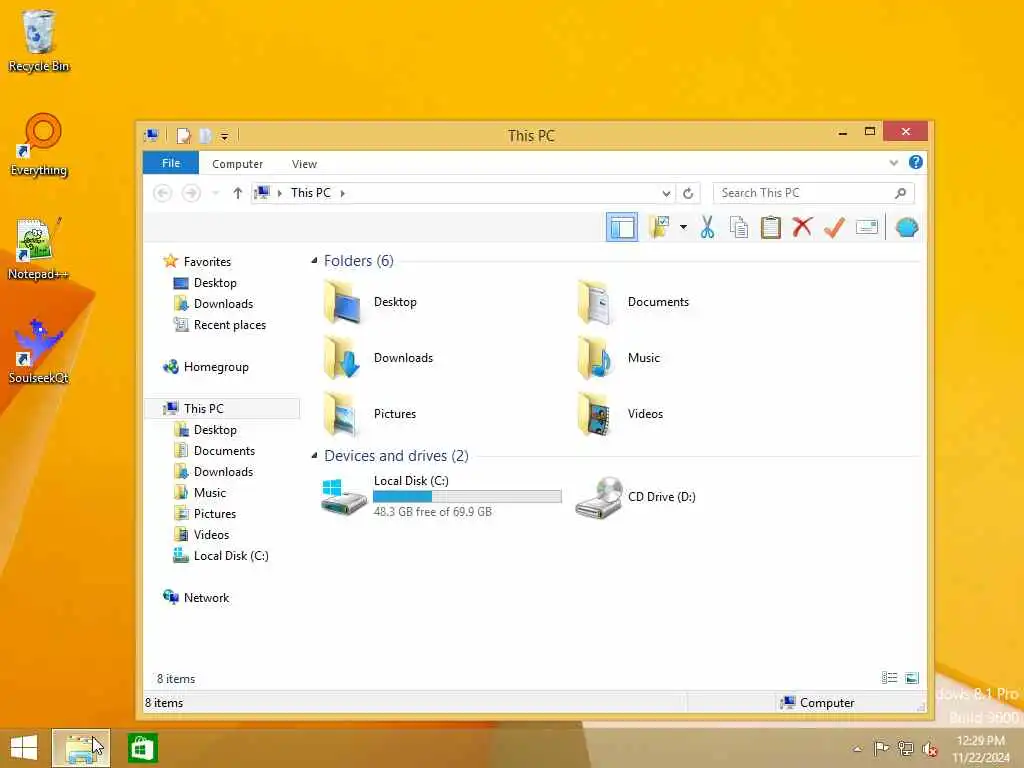Image resolution: width=1024 pixels, height=768 pixels.
Task: Click New folder icon in quick access toolbar
Action: click(205, 136)
